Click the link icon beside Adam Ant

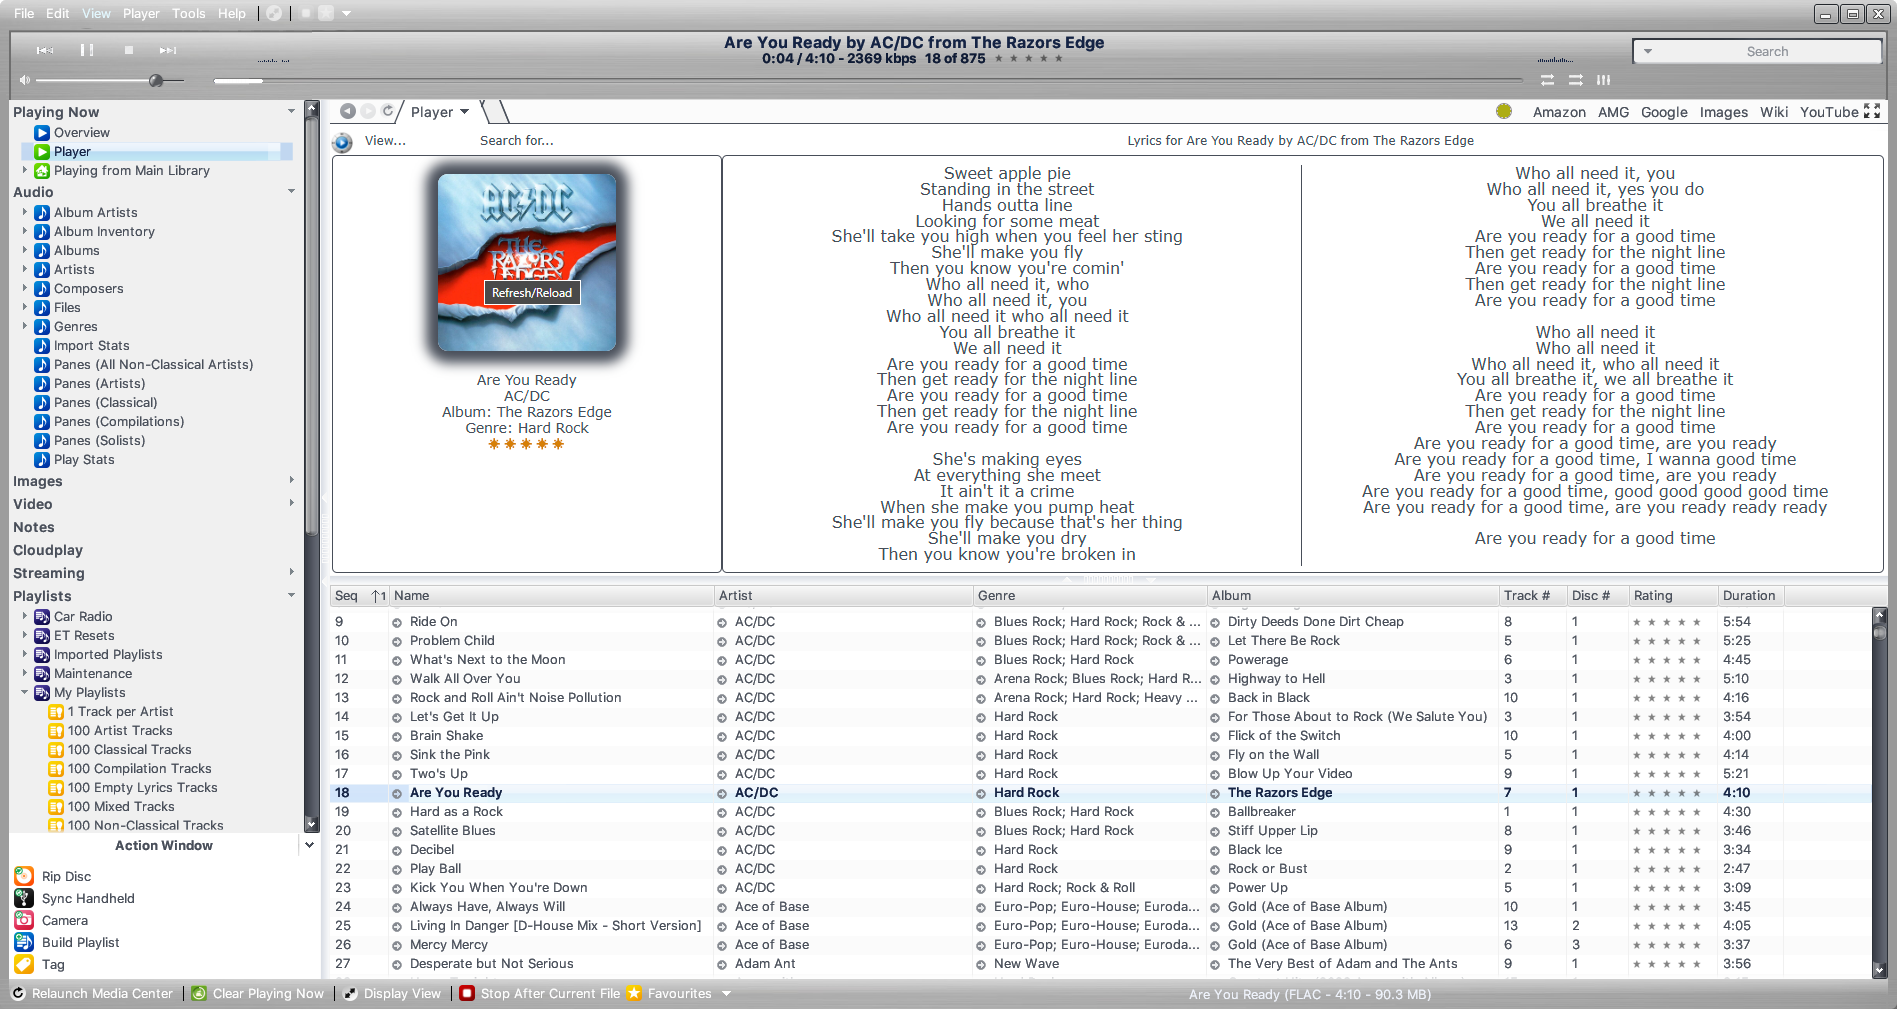point(722,964)
